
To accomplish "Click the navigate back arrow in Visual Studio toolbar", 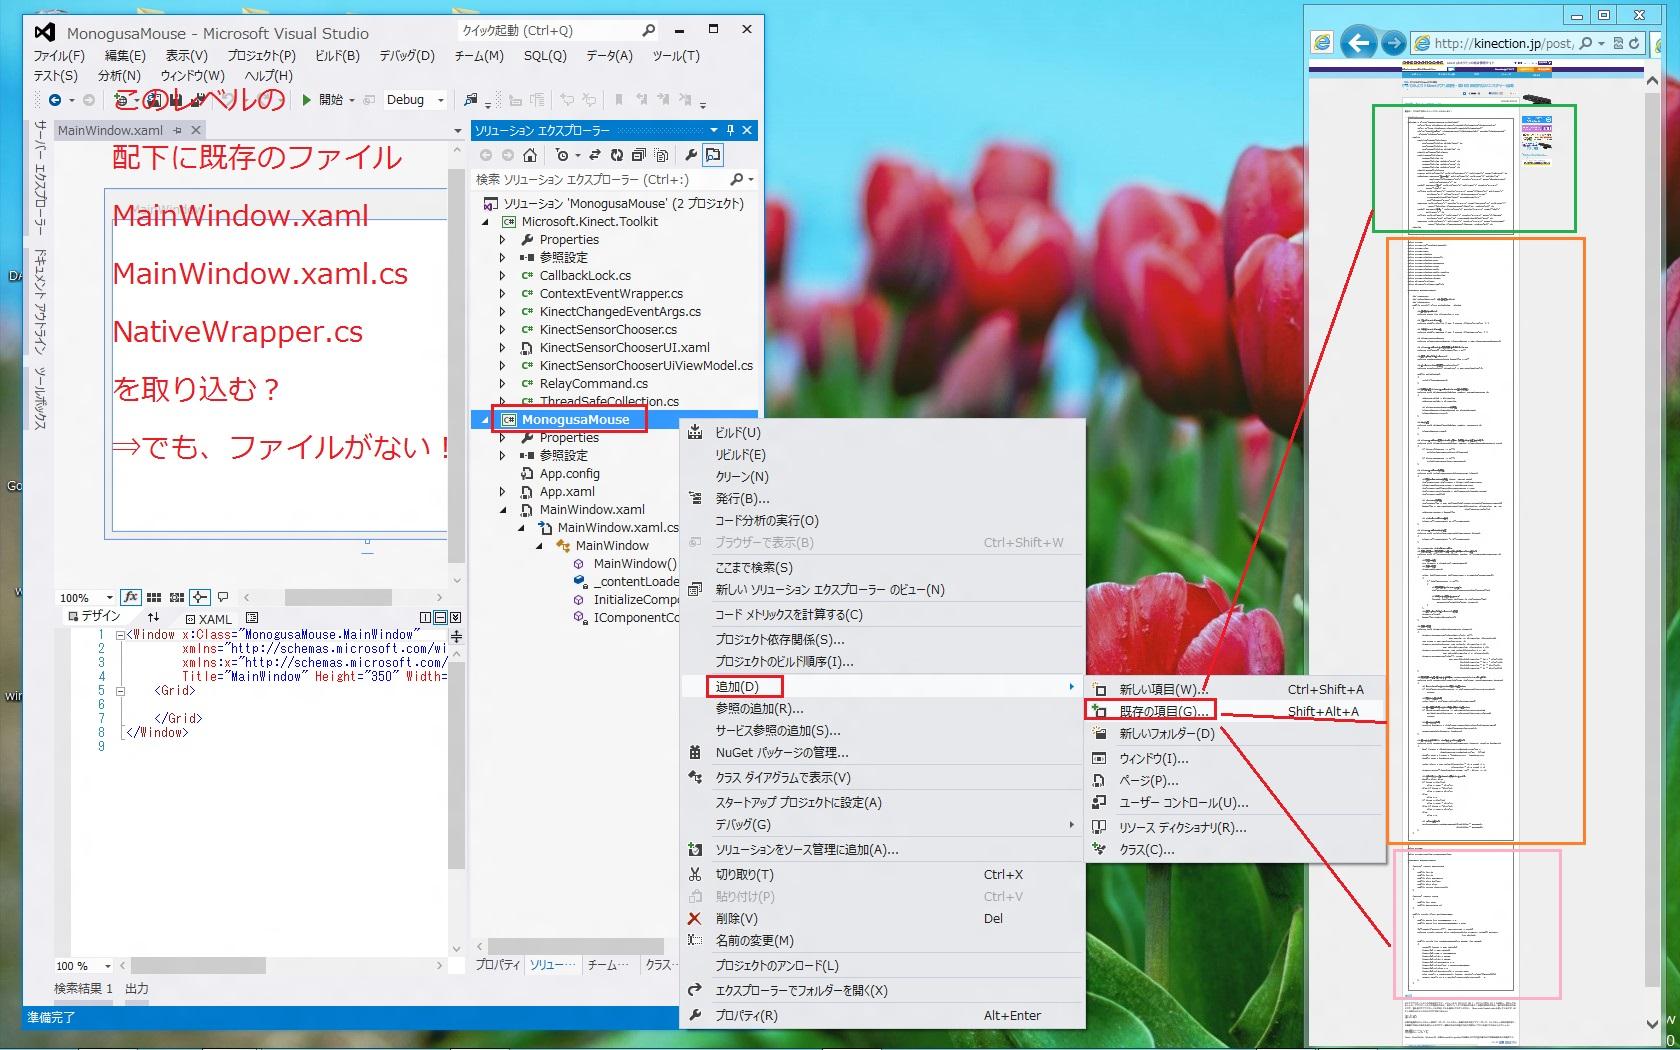I will click(x=55, y=100).
